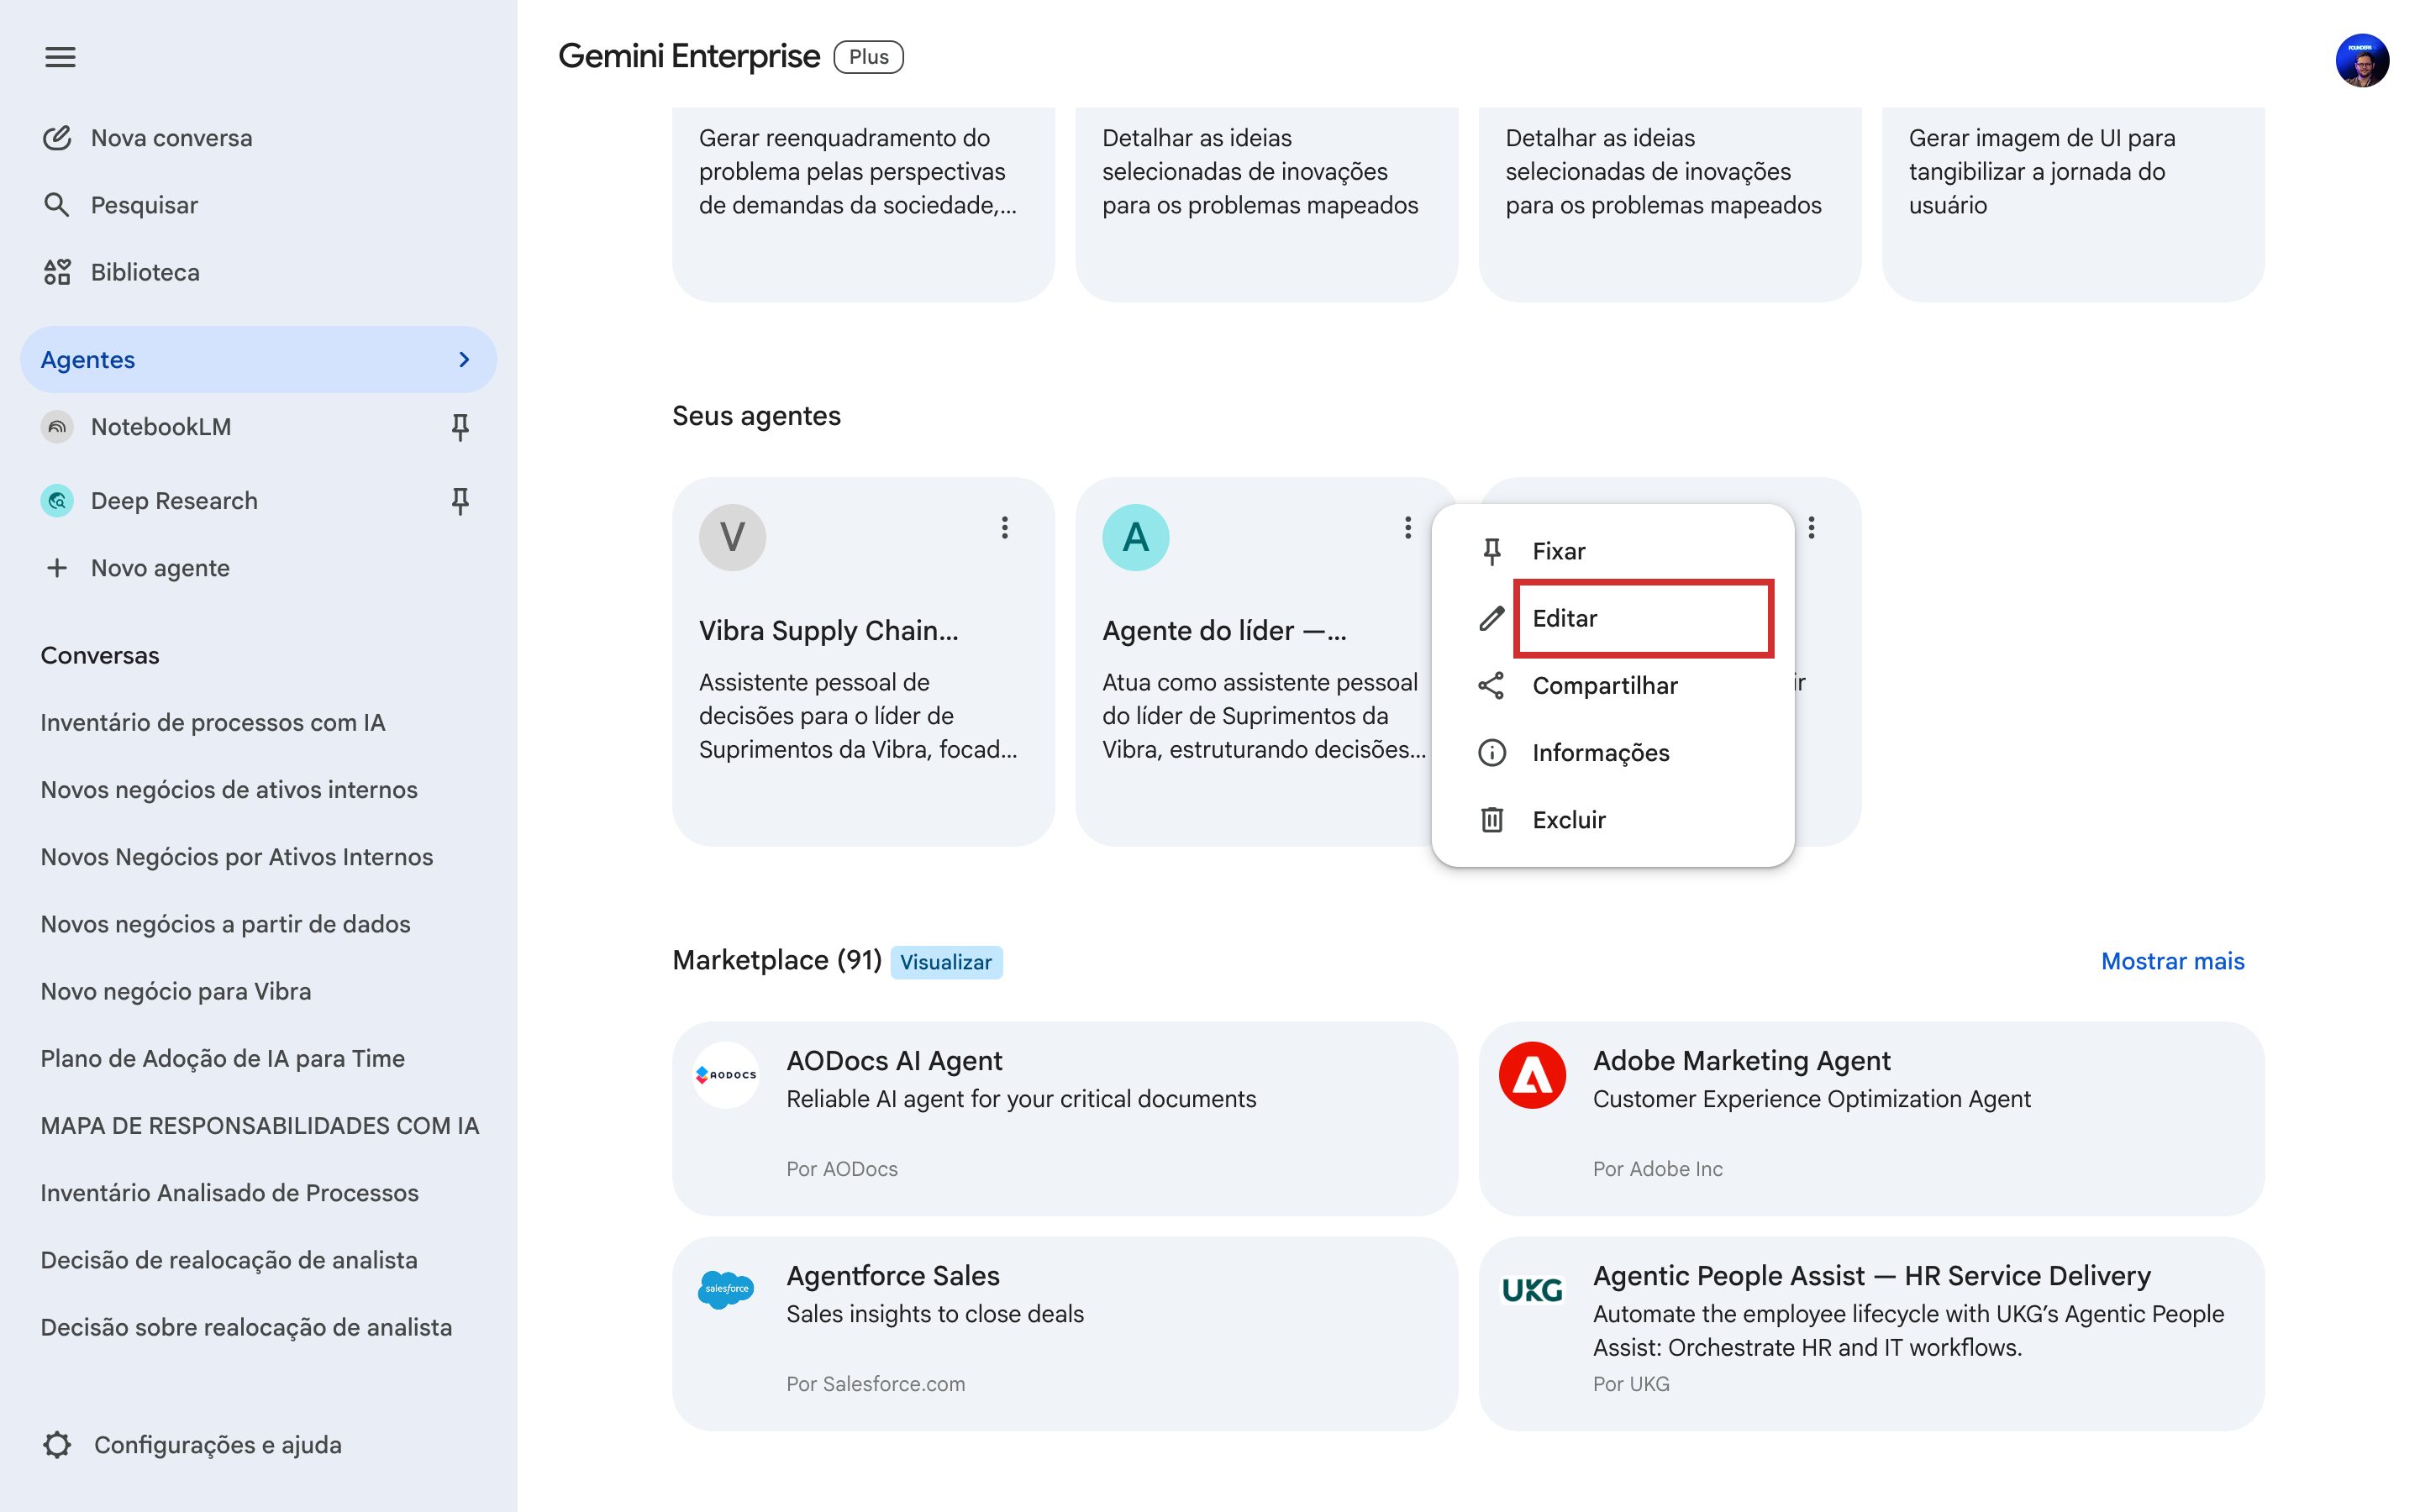2420x1512 pixels.
Task: Open the Vibra Supply Chain agent card
Action: (863, 662)
